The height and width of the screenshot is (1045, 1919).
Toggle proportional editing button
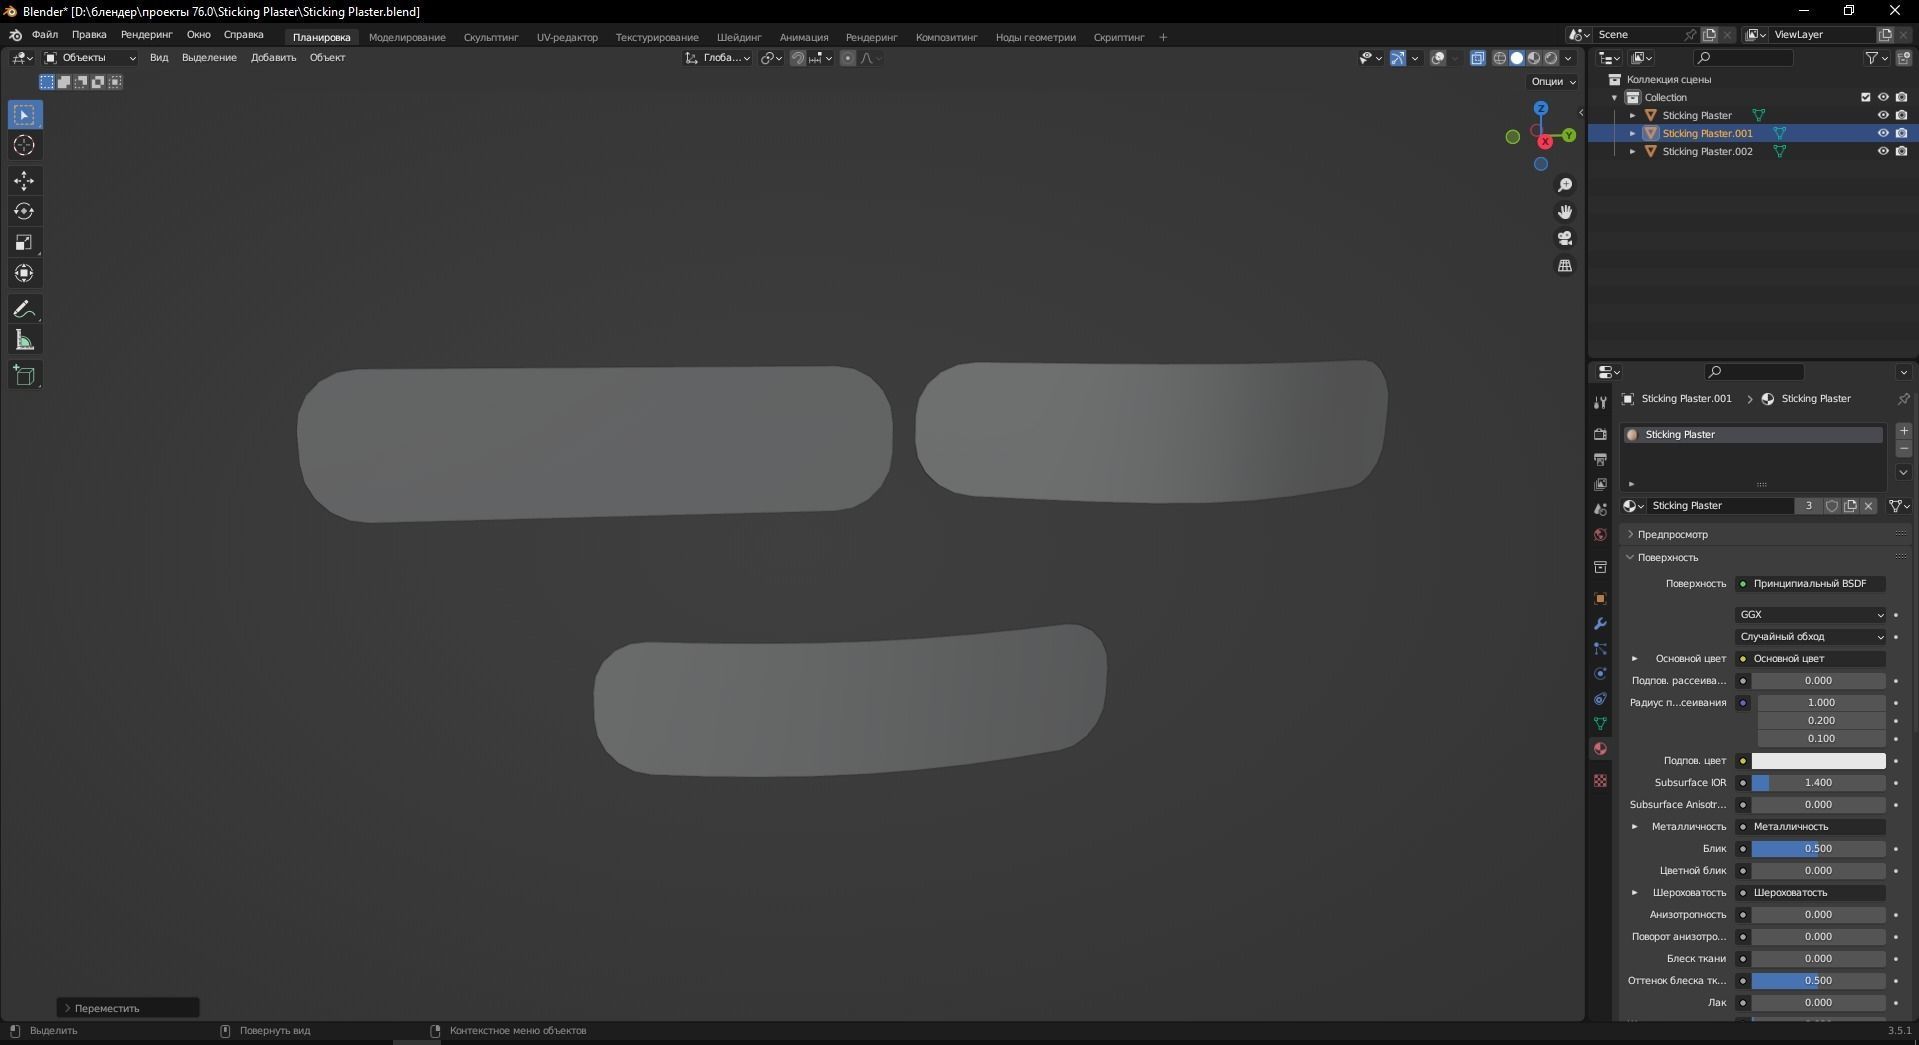[x=848, y=58]
